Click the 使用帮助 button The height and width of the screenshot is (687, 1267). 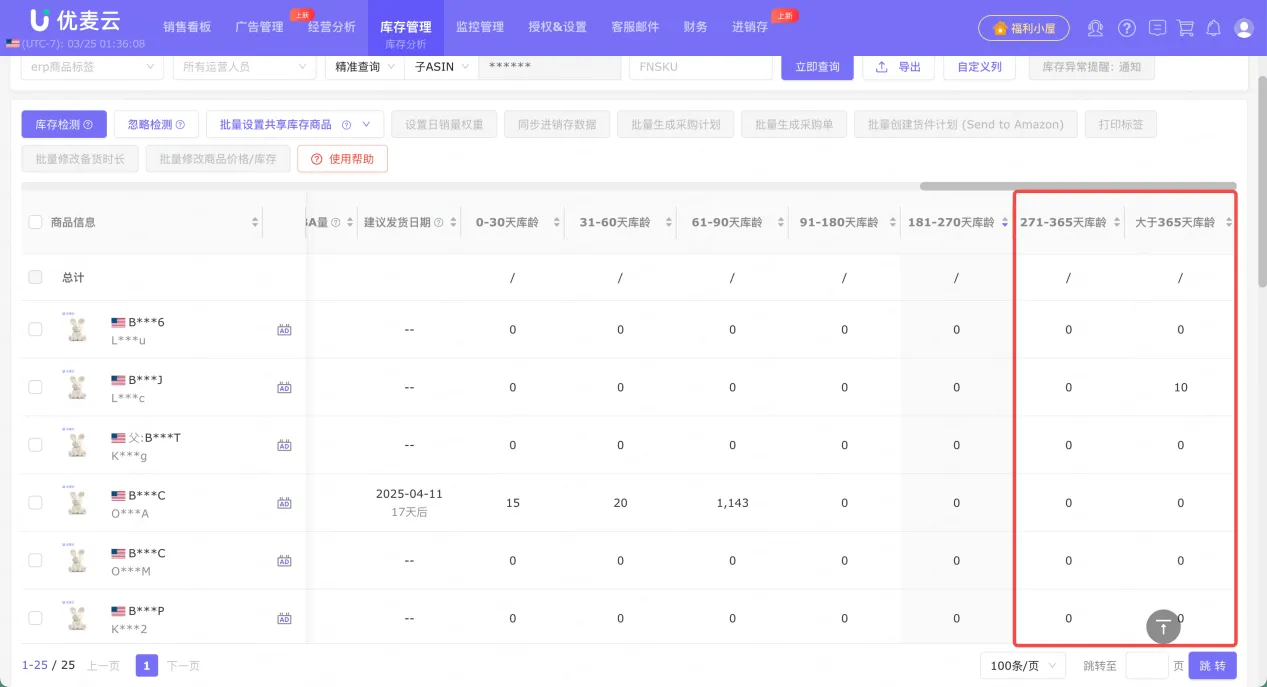[343, 159]
